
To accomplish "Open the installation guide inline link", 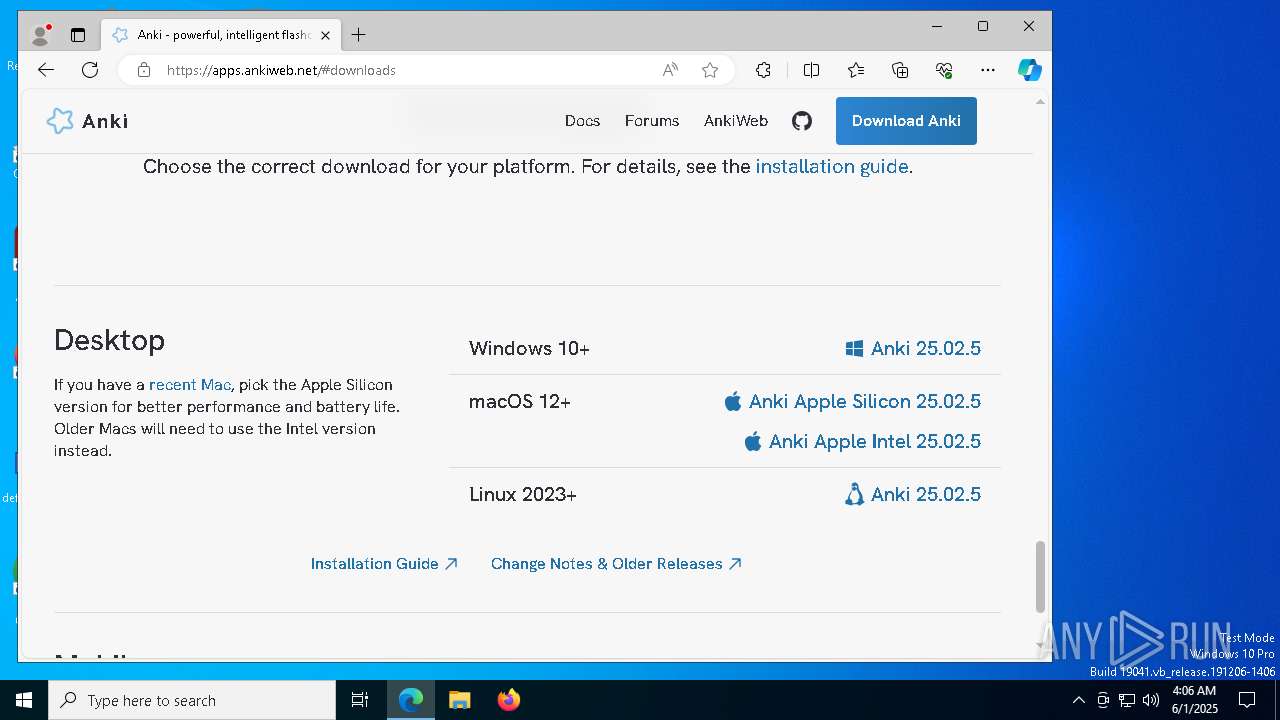I will tap(832, 167).
